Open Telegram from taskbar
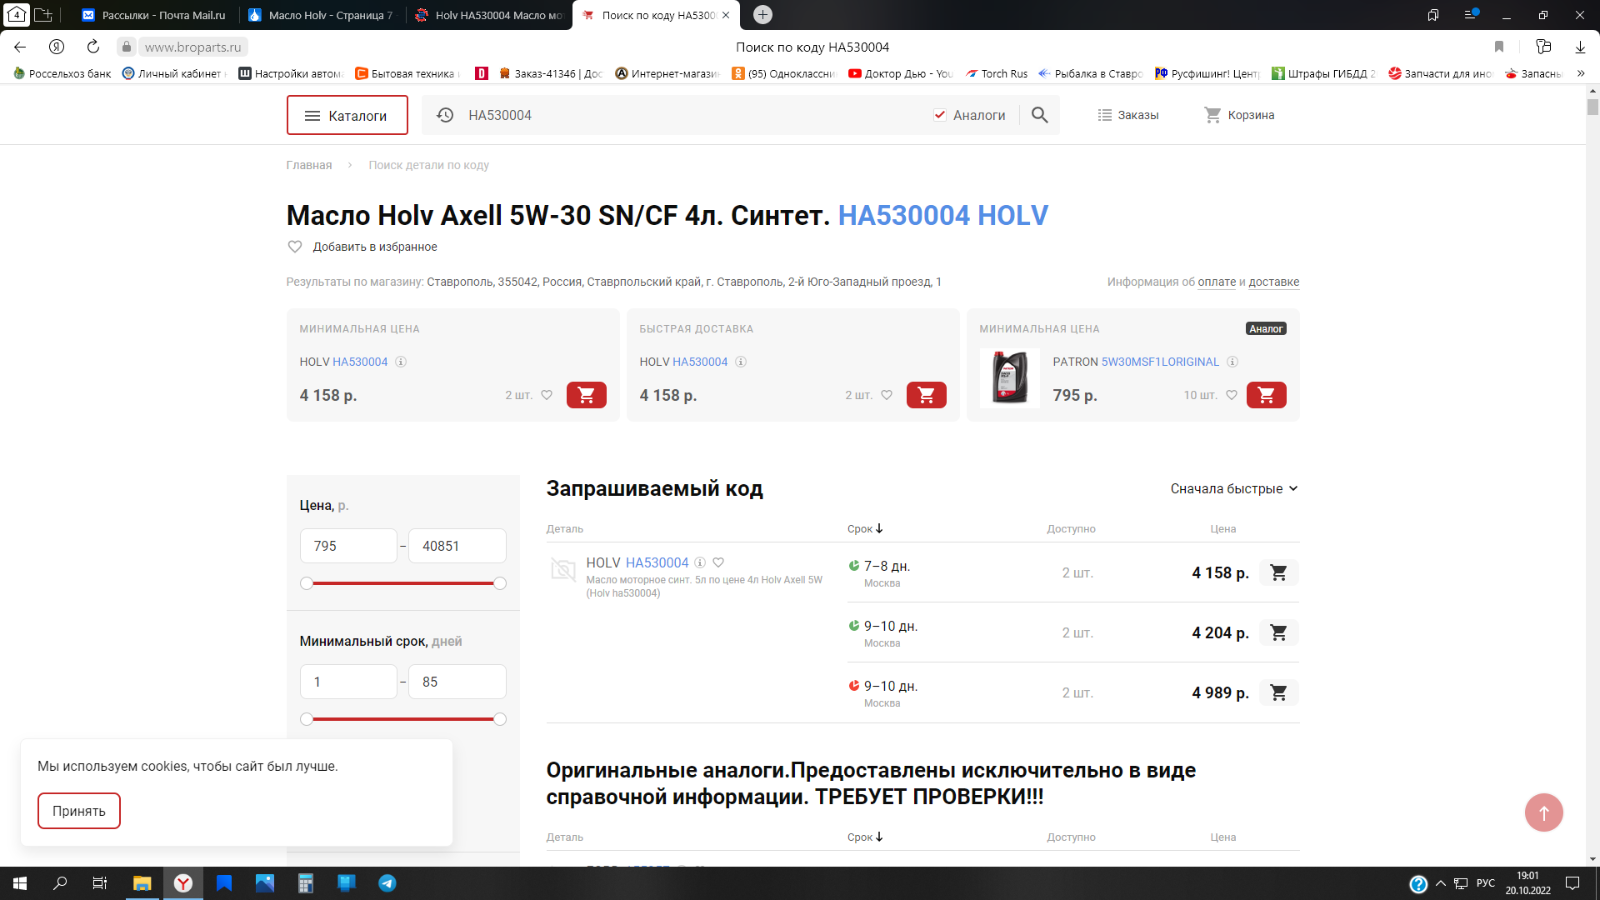The height and width of the screenshot is (900, 1600). (x=387, y=883)
